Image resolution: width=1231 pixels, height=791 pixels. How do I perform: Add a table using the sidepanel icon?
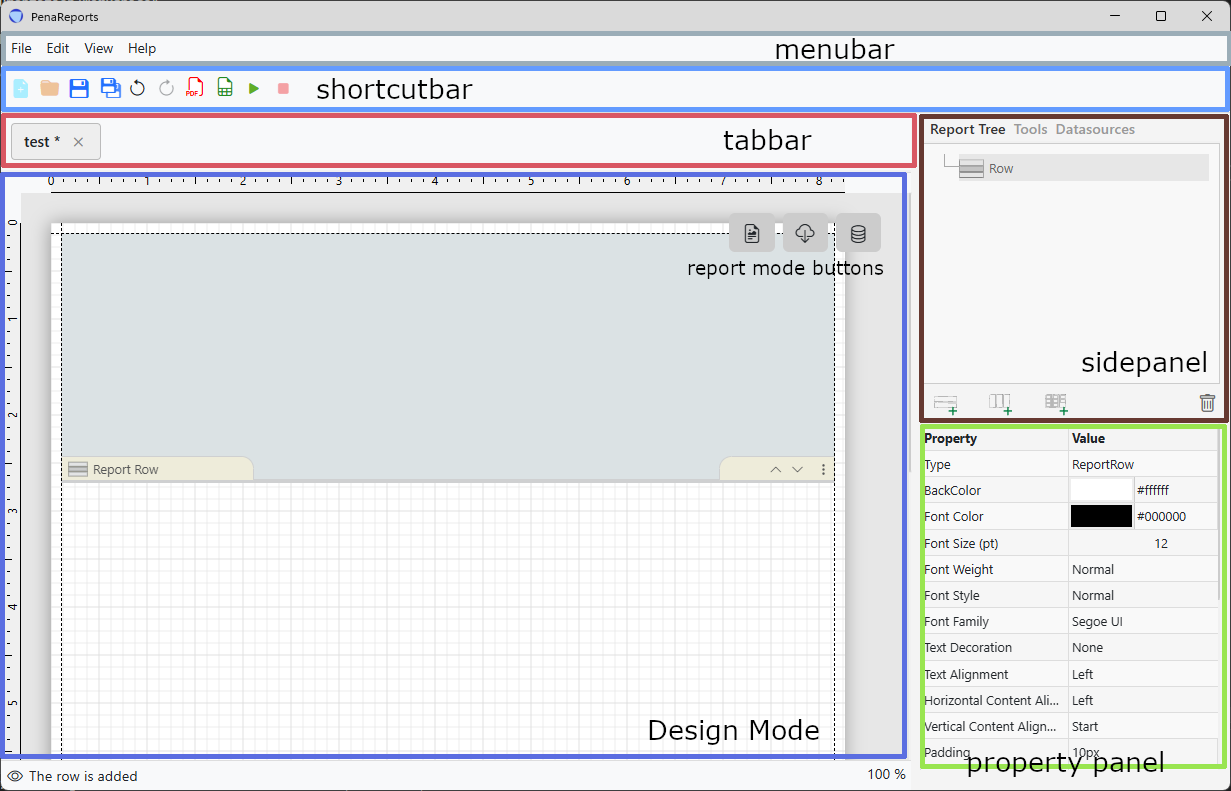point(1056,403)
